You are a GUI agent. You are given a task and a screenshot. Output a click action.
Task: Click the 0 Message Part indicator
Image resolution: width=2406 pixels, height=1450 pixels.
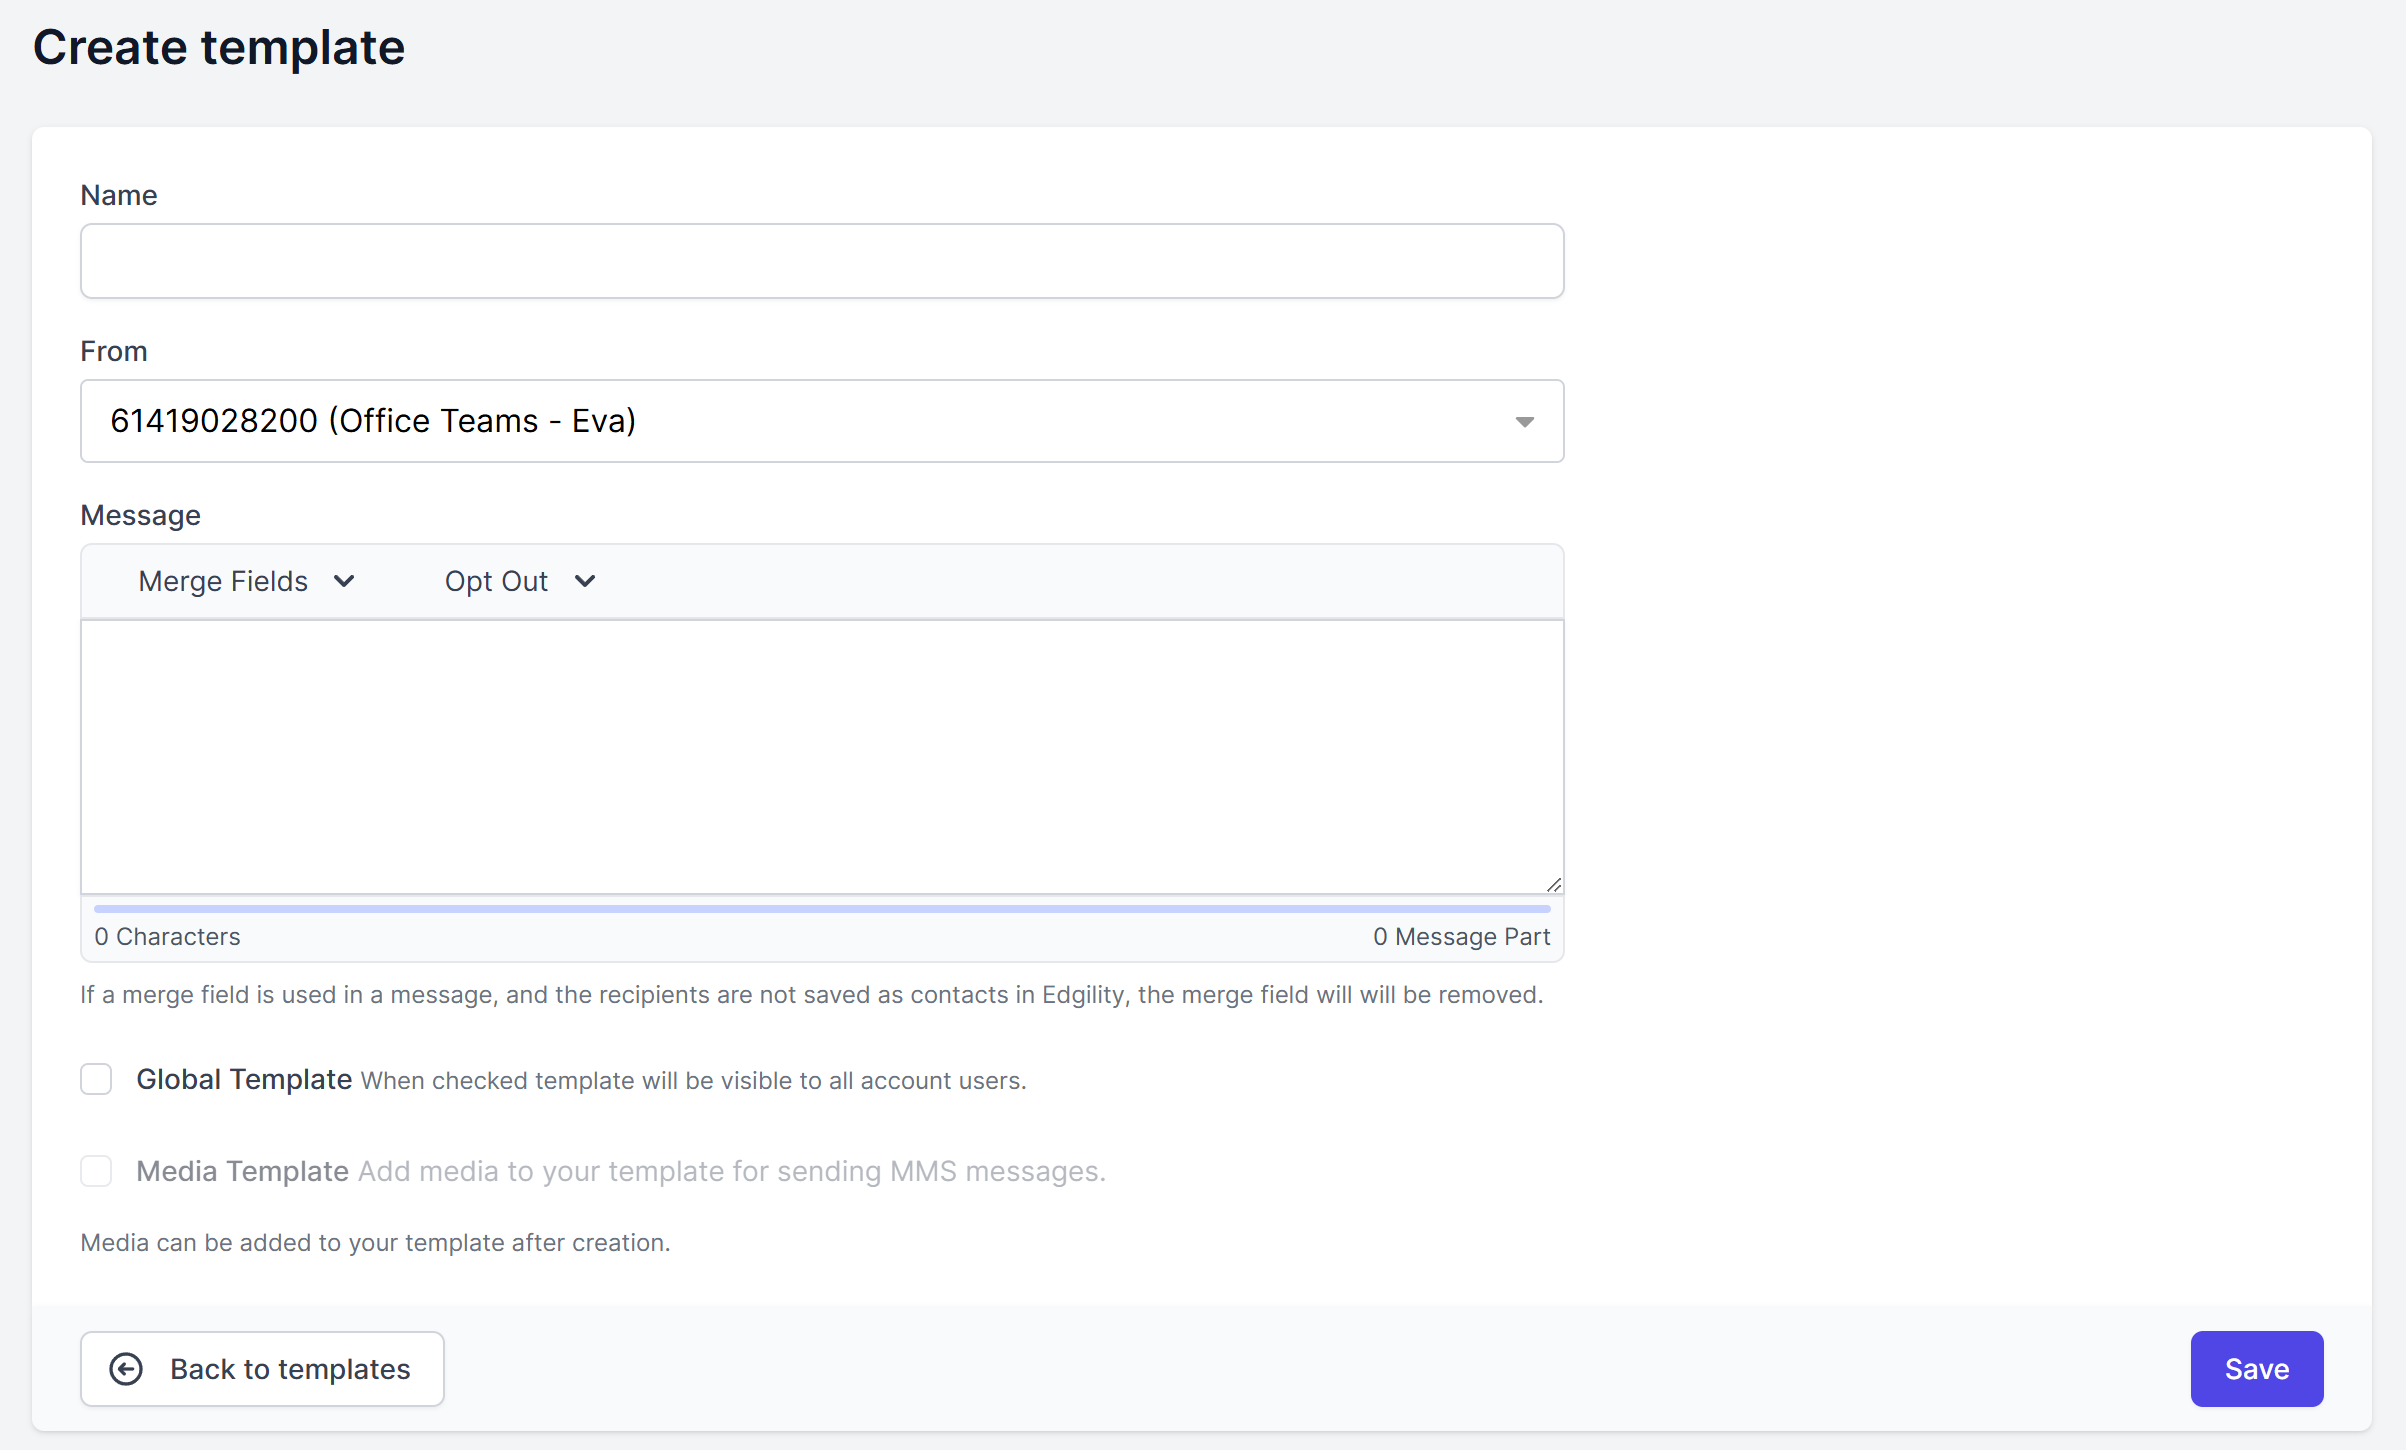click(1461, 937)
